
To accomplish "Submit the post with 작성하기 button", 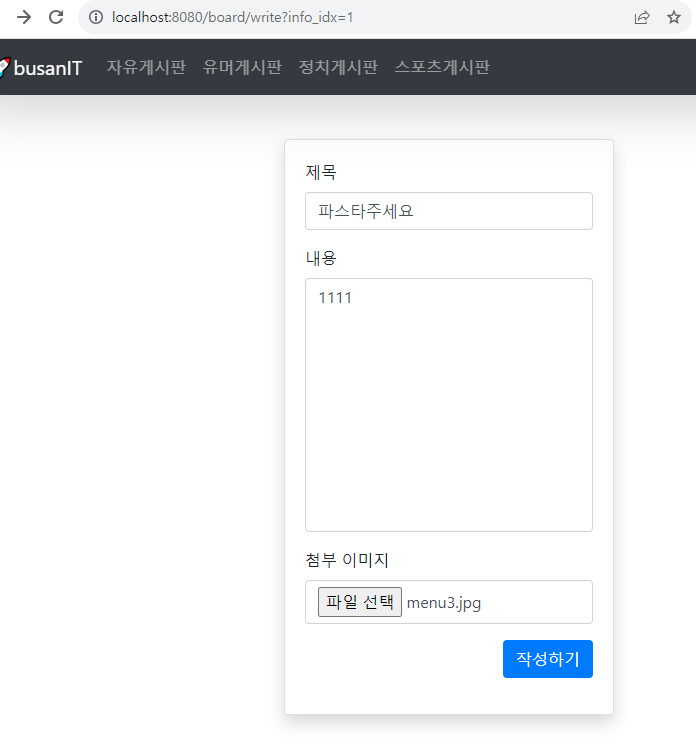I will point(548,659).
